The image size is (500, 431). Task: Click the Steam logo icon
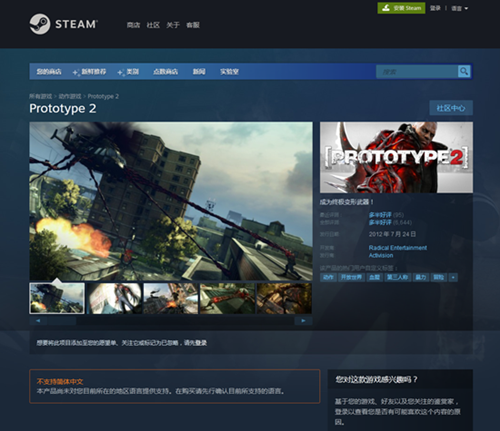[40, 24]
